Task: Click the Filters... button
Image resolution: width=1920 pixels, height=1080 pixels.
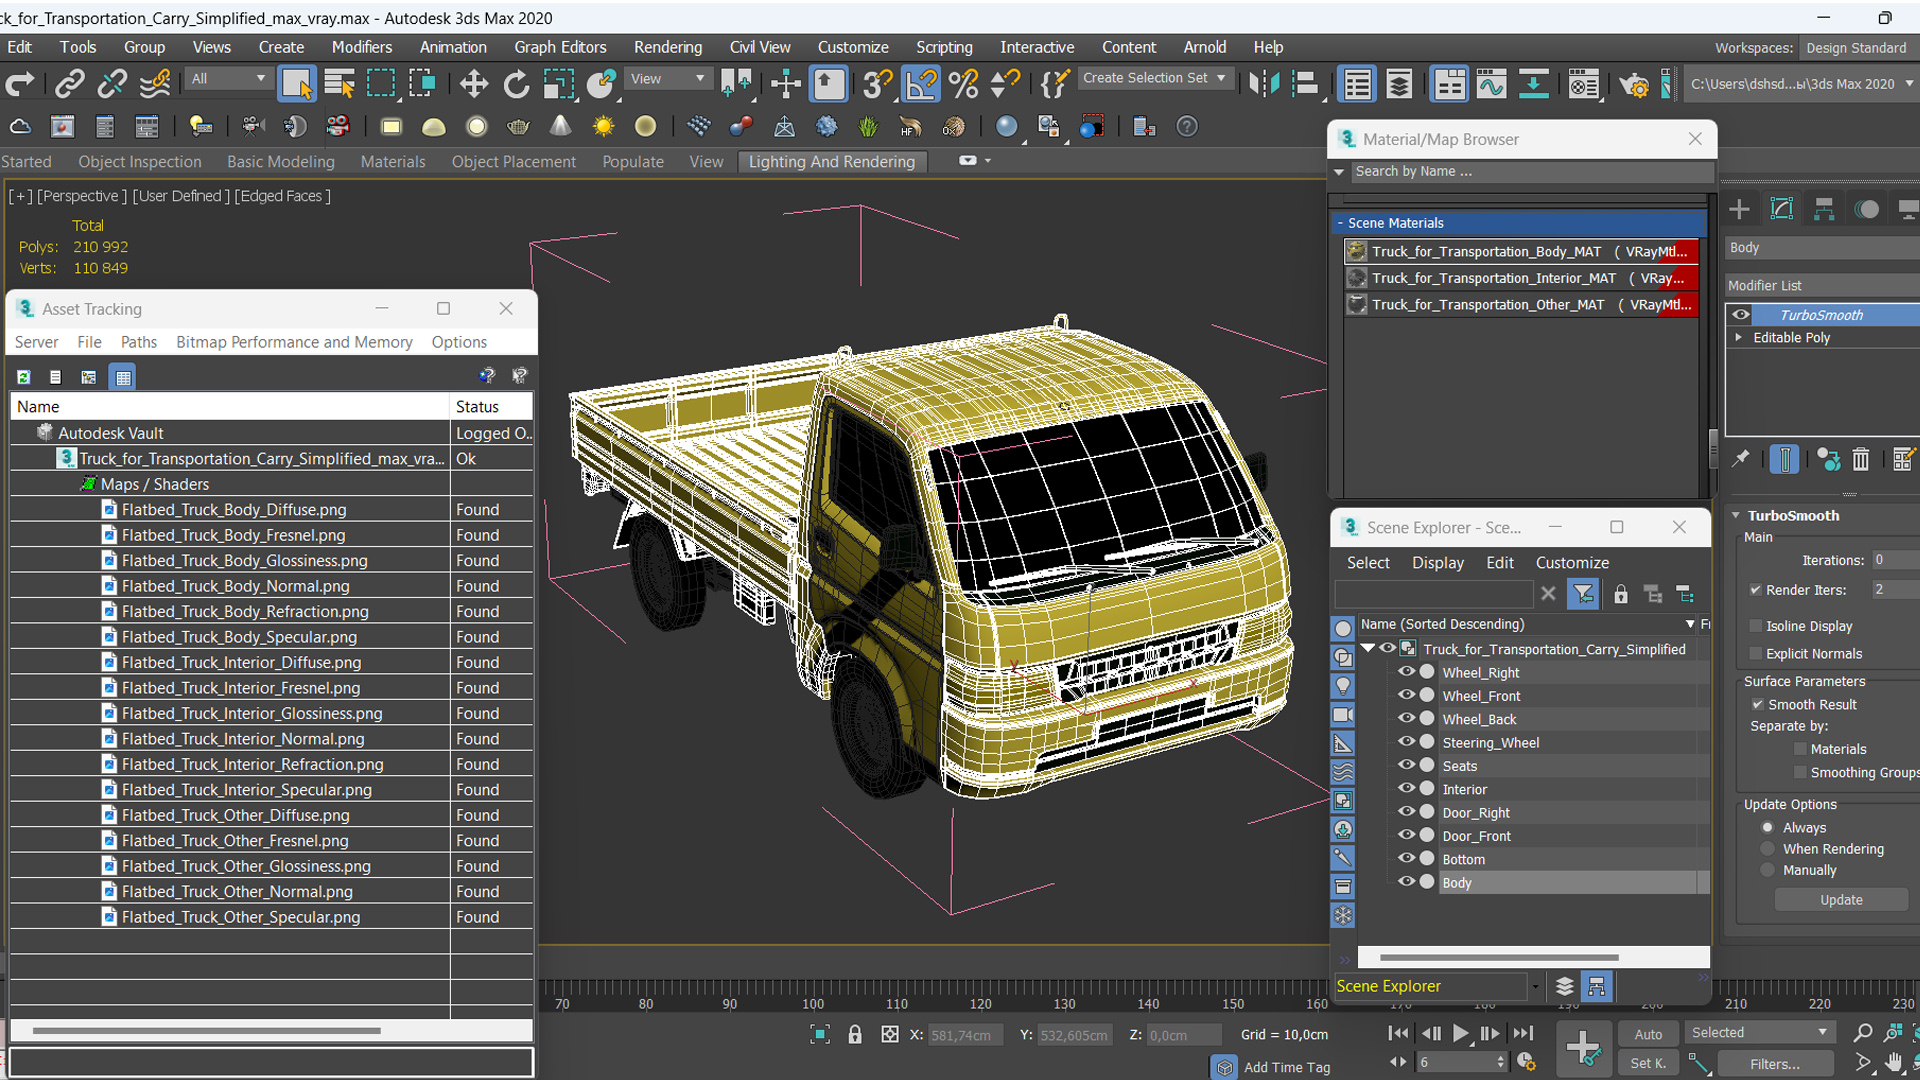Action: point(1775,1064)
